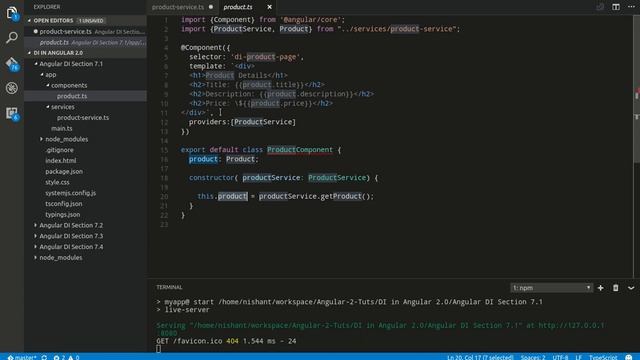Collapse the terminal panel with chevron
The height and width of the screenshot is (360, 640).
pyautogui.click(x=631, y=288)
